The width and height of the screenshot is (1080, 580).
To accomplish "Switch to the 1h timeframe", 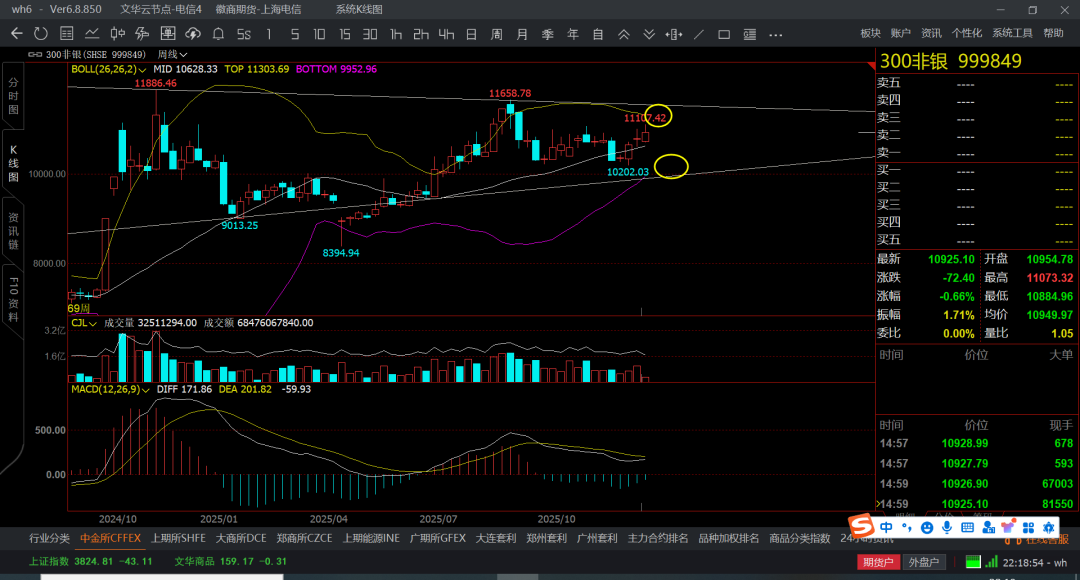I will click(x=396, y=34).
